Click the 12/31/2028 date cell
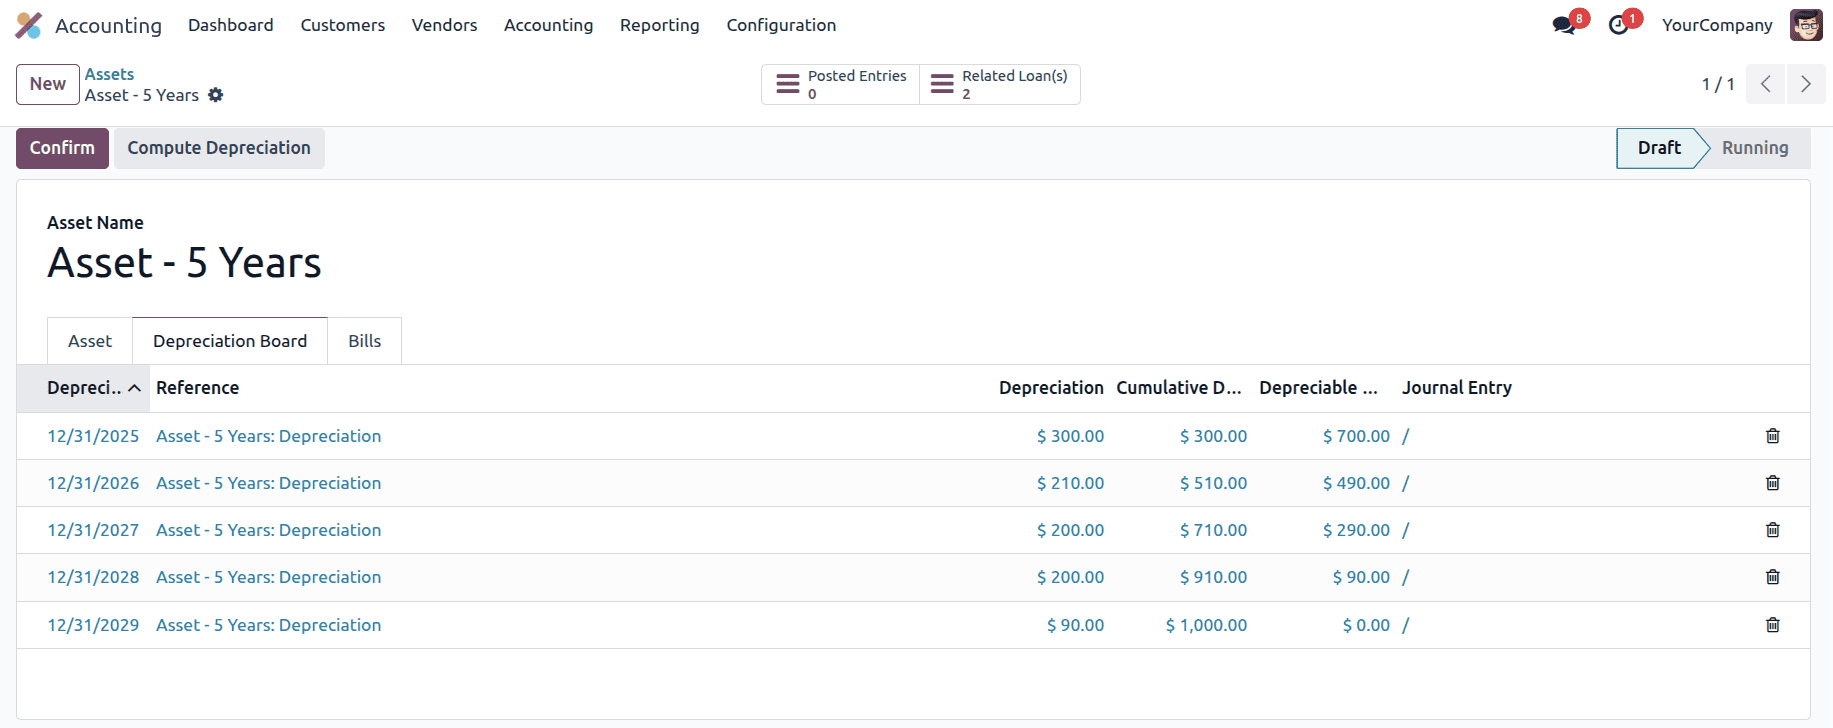The height and width of the screenshot is (728, 1833). [x=93, y=577]
